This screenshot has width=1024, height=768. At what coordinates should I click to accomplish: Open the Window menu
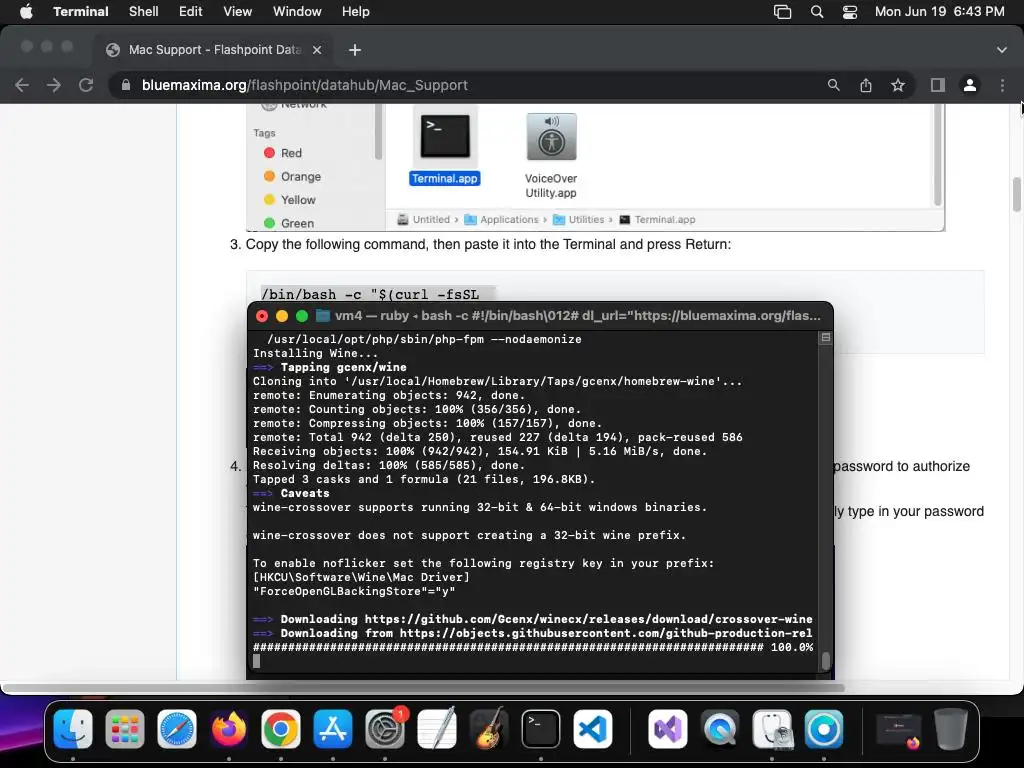(x=297, y=12)
